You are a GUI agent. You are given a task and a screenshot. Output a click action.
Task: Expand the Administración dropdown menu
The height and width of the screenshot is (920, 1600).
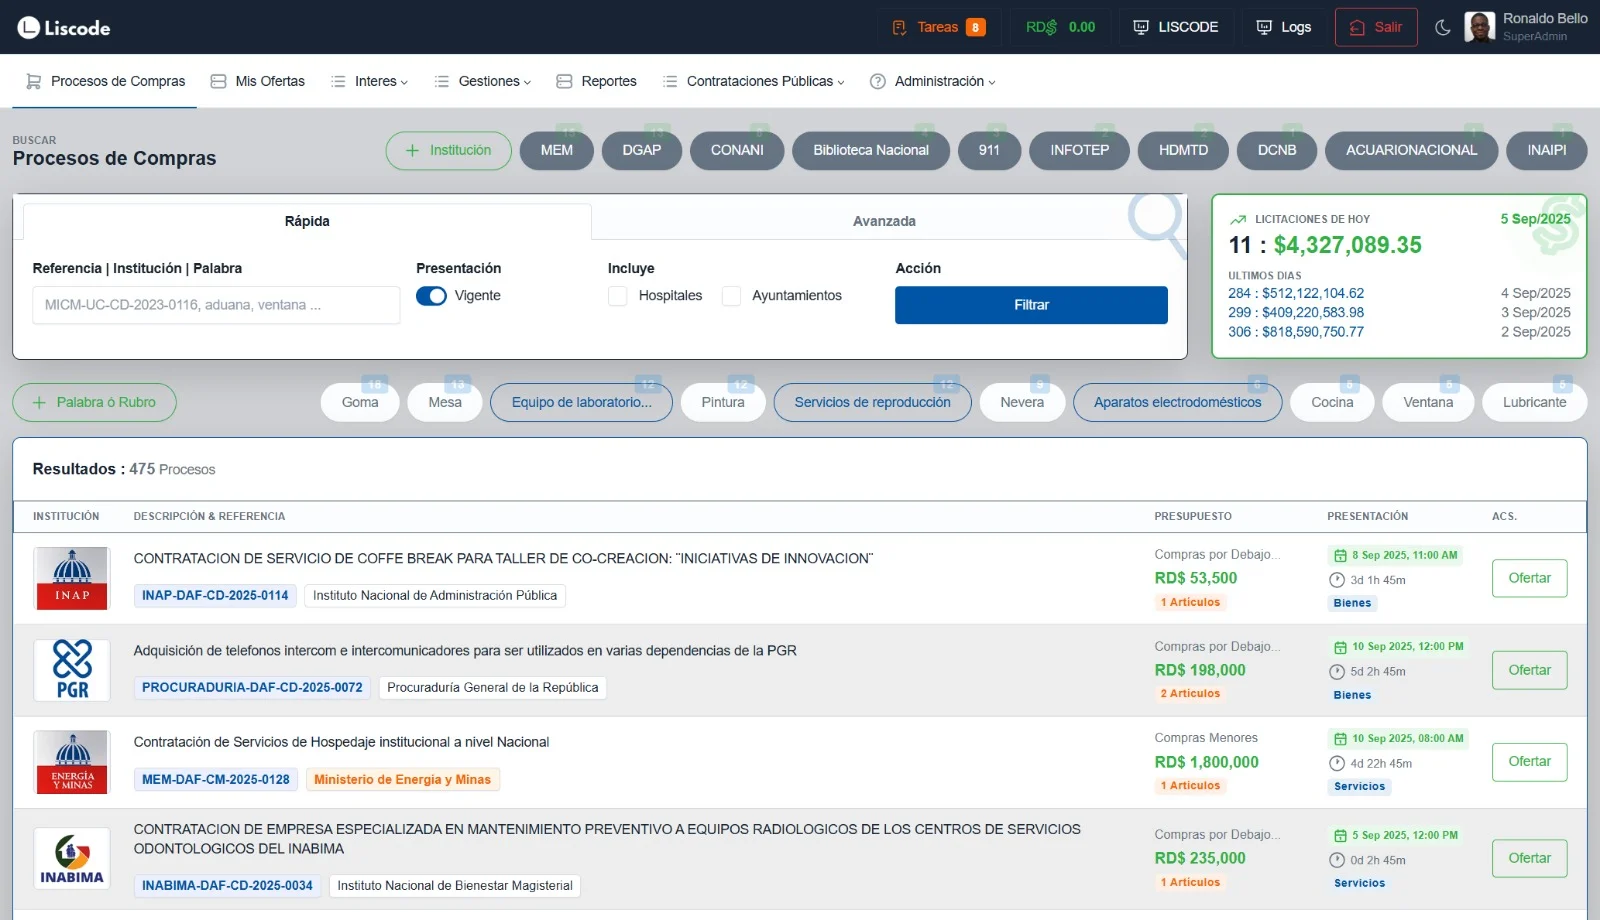pos(933,81)
